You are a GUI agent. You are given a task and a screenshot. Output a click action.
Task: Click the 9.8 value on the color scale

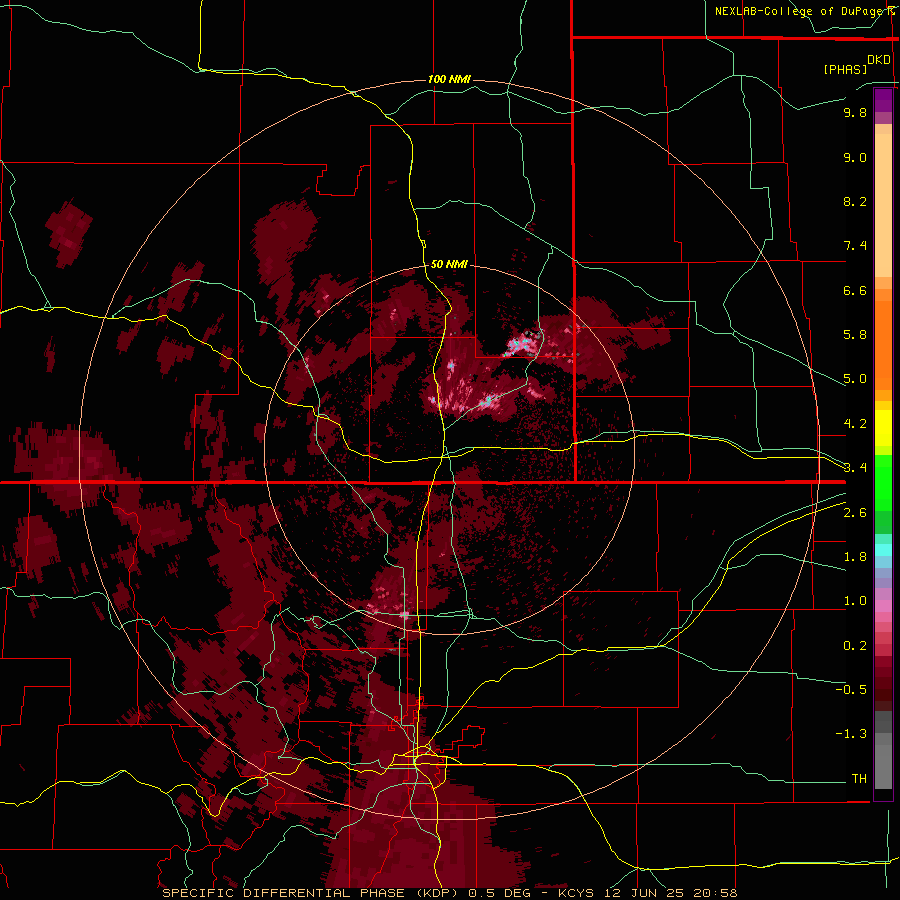(x=855, y=112)
